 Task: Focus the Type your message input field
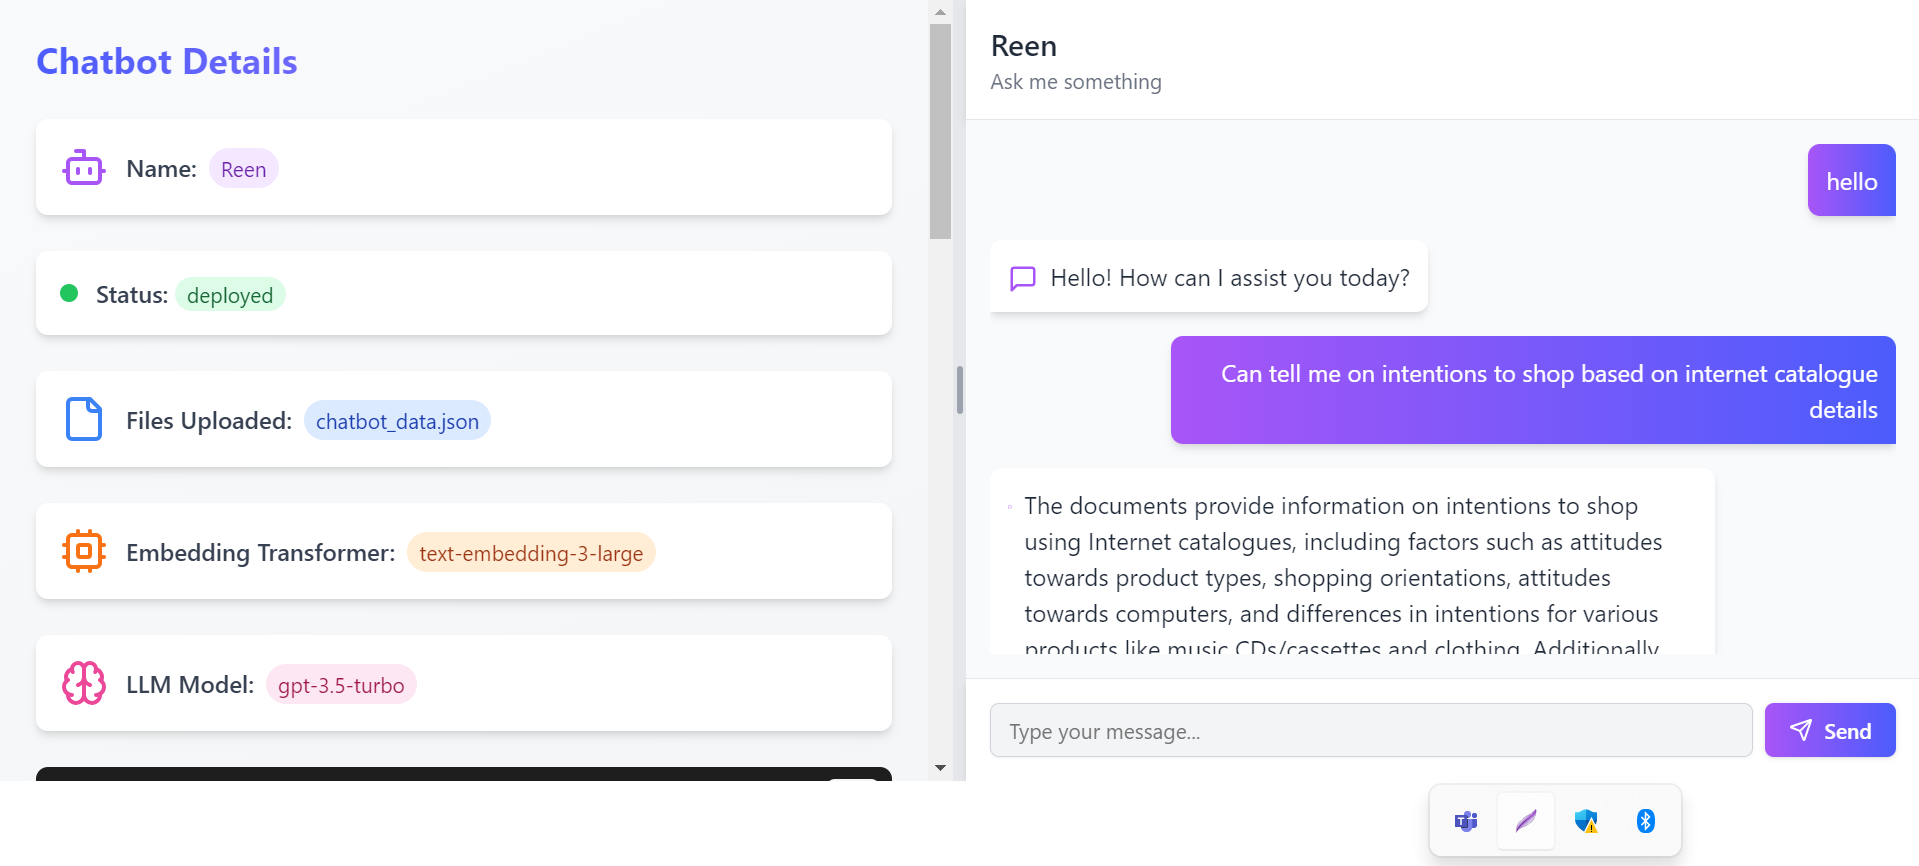coord(1370,731)
